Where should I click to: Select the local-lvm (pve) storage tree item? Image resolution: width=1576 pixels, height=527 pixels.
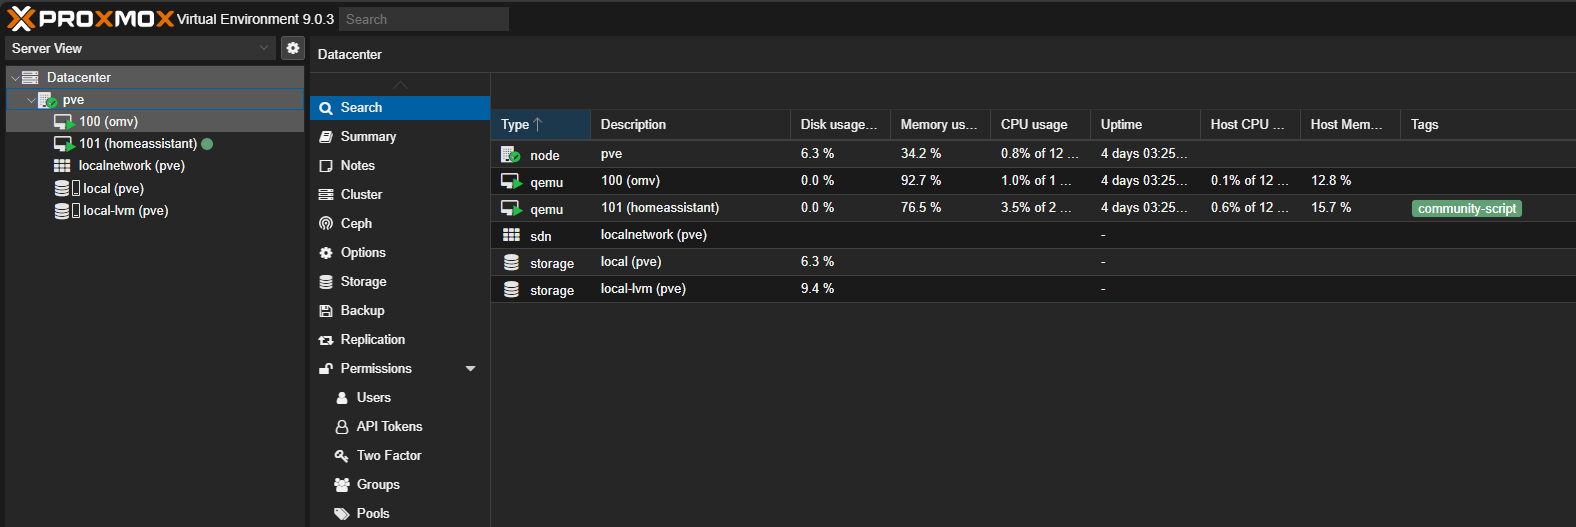[x=125, y=211]
